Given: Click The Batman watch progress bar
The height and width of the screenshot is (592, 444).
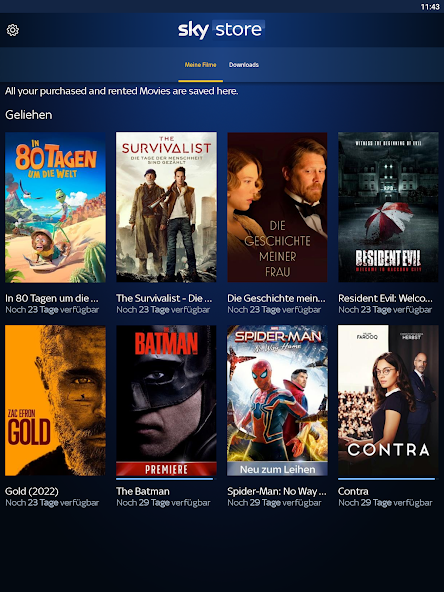Looking at the screenshot, I should 165,479.
